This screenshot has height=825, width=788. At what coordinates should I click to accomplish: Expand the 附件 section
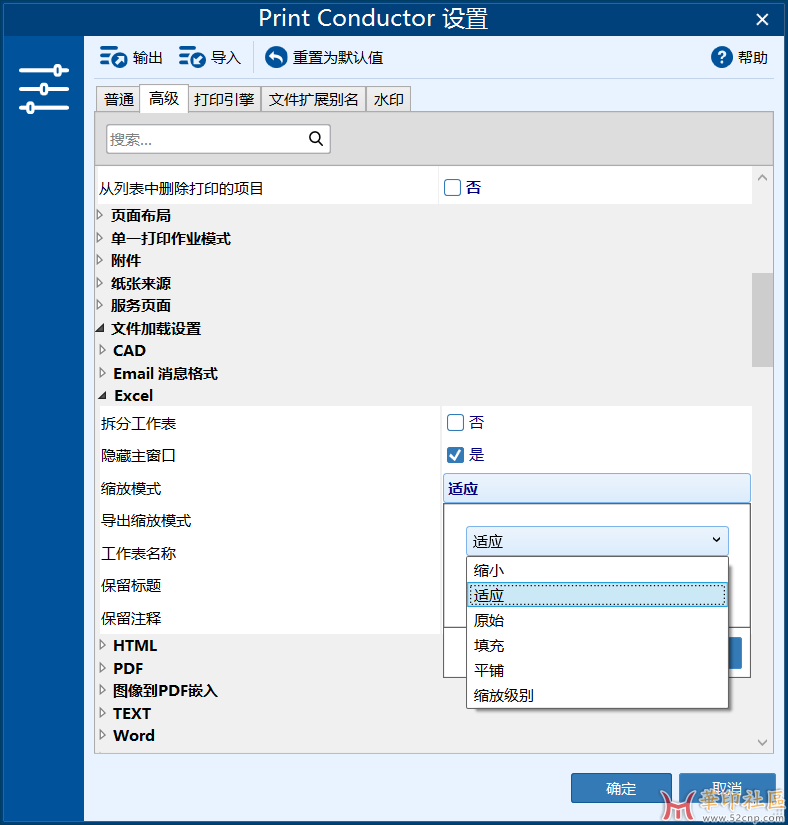(x=100, y=260)
